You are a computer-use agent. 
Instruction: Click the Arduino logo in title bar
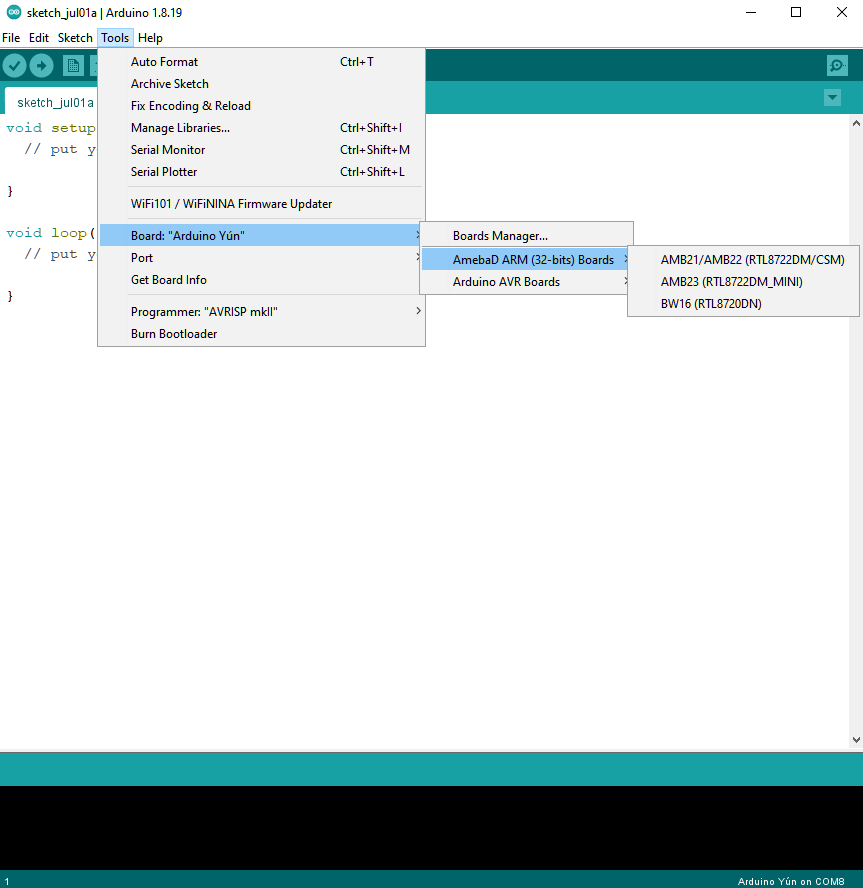(14, 12)
